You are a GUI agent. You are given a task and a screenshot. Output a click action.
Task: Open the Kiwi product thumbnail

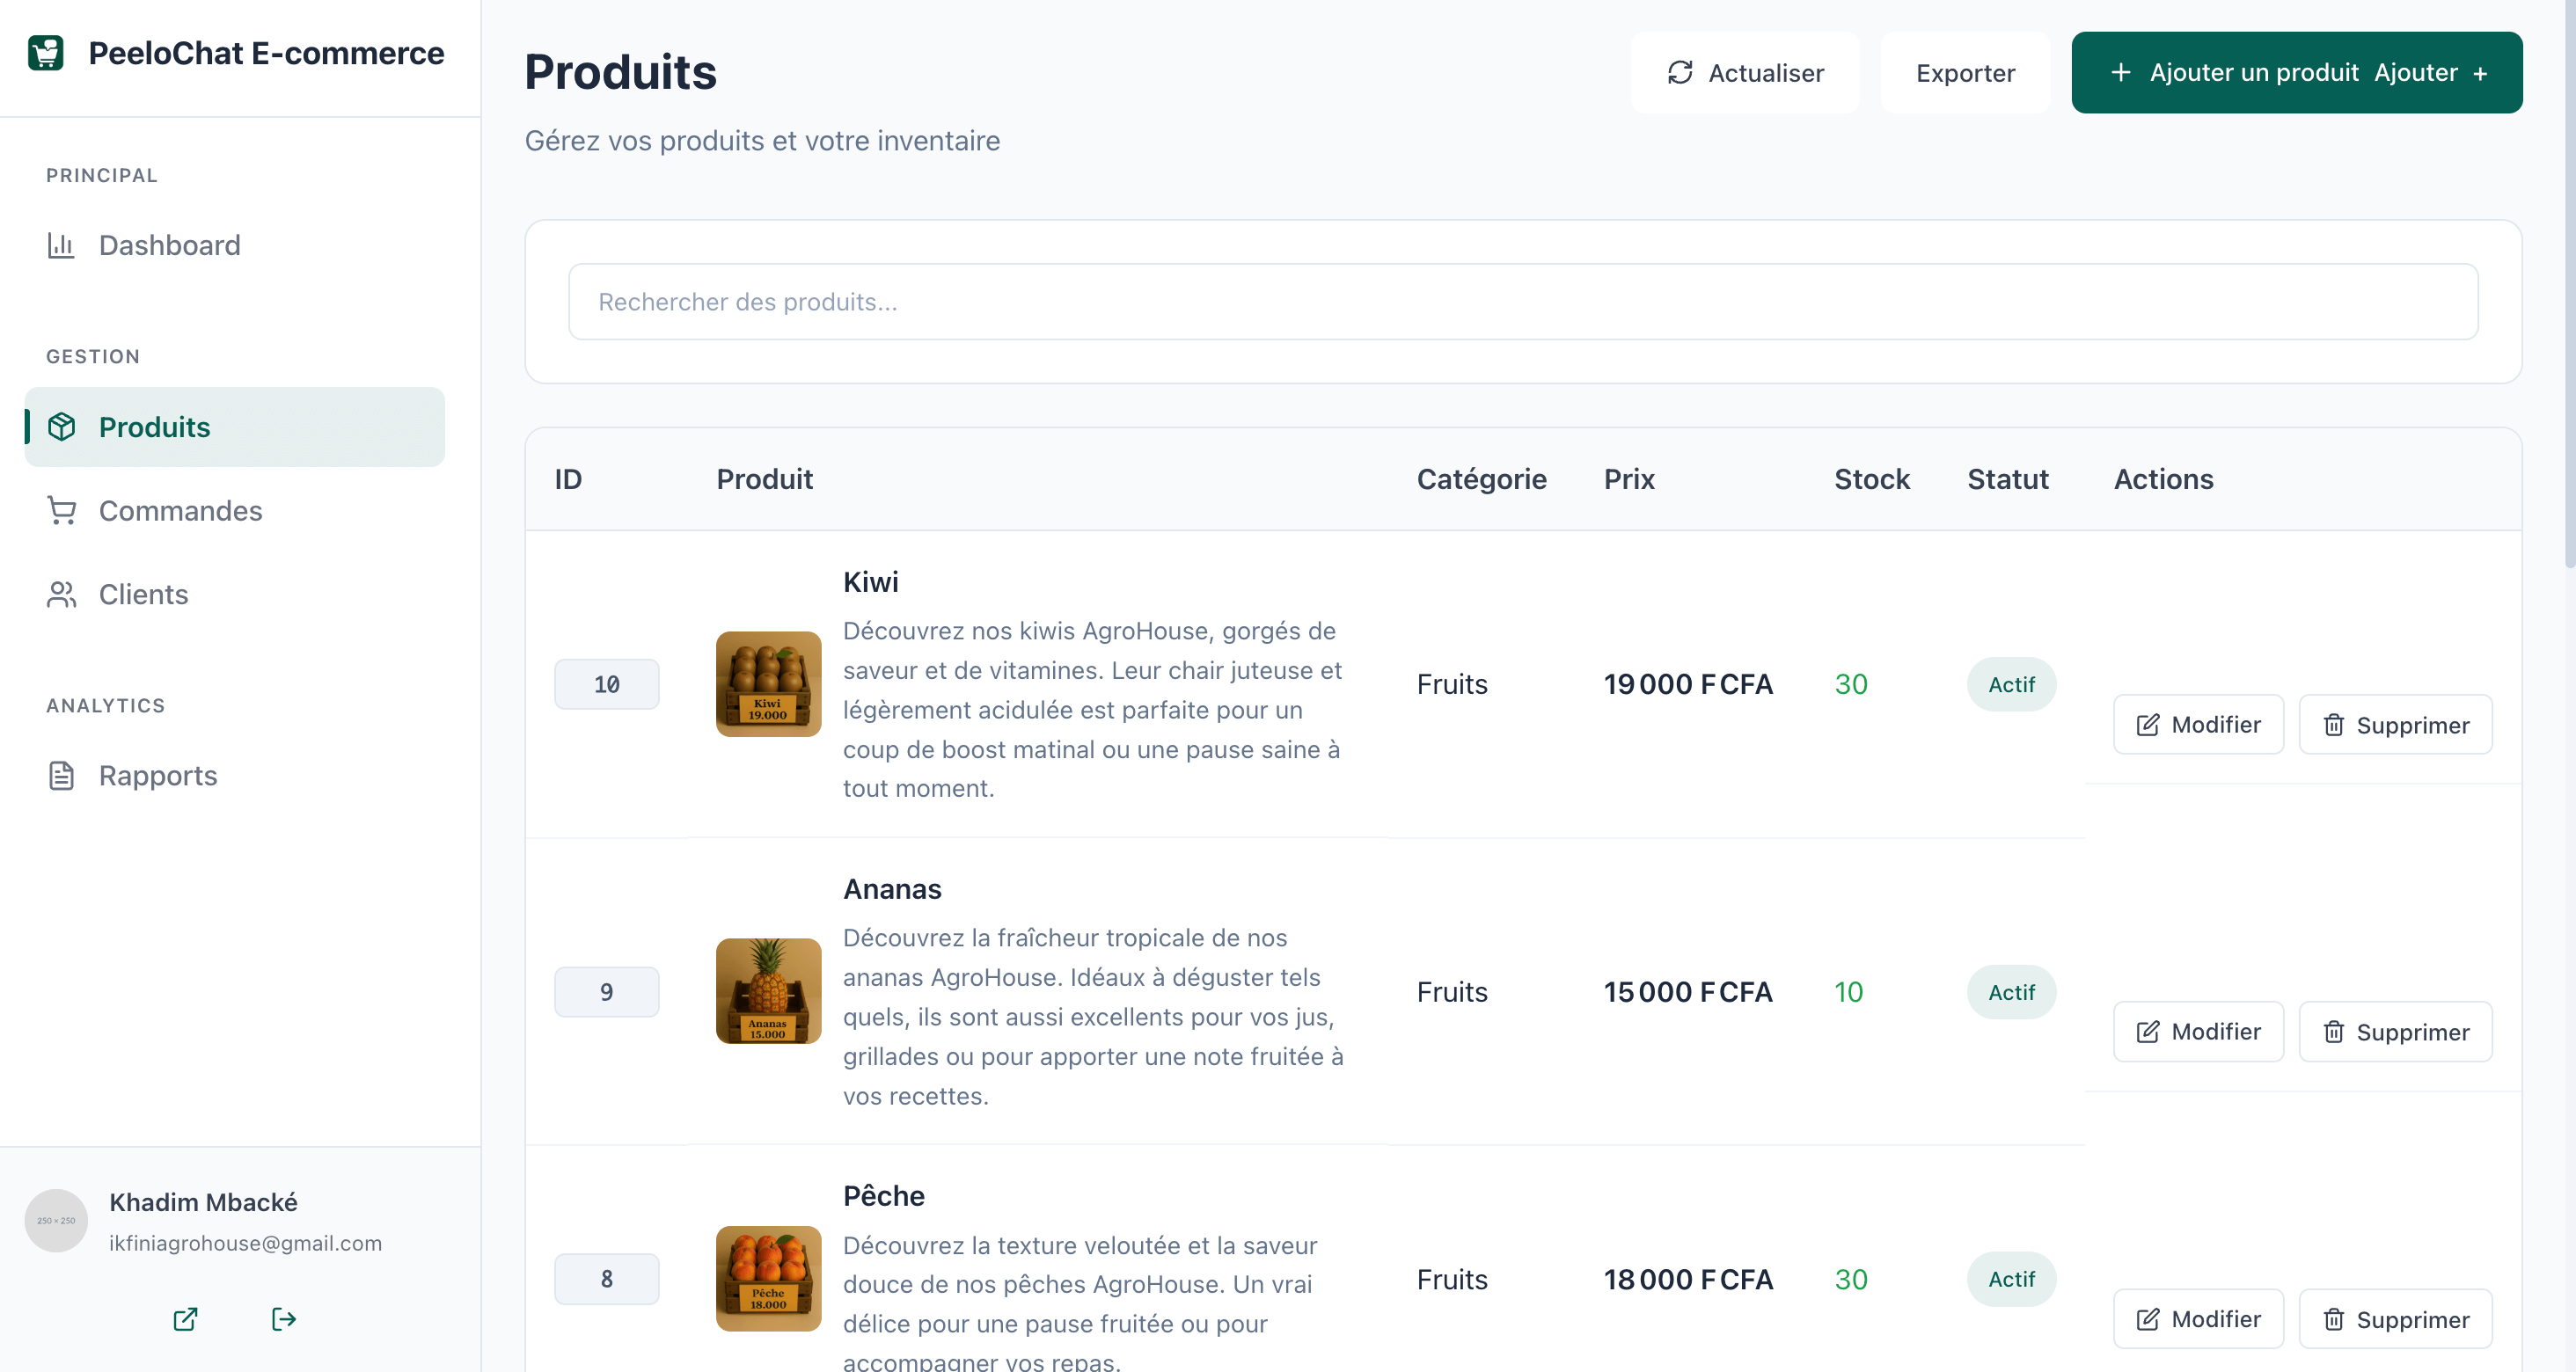[x=768, y=684]
